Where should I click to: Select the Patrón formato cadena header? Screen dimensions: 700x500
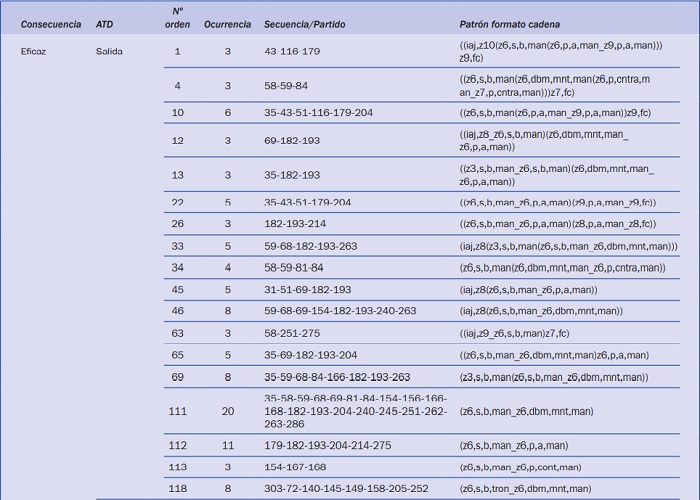pyautogui.click(x=509, y=23)
